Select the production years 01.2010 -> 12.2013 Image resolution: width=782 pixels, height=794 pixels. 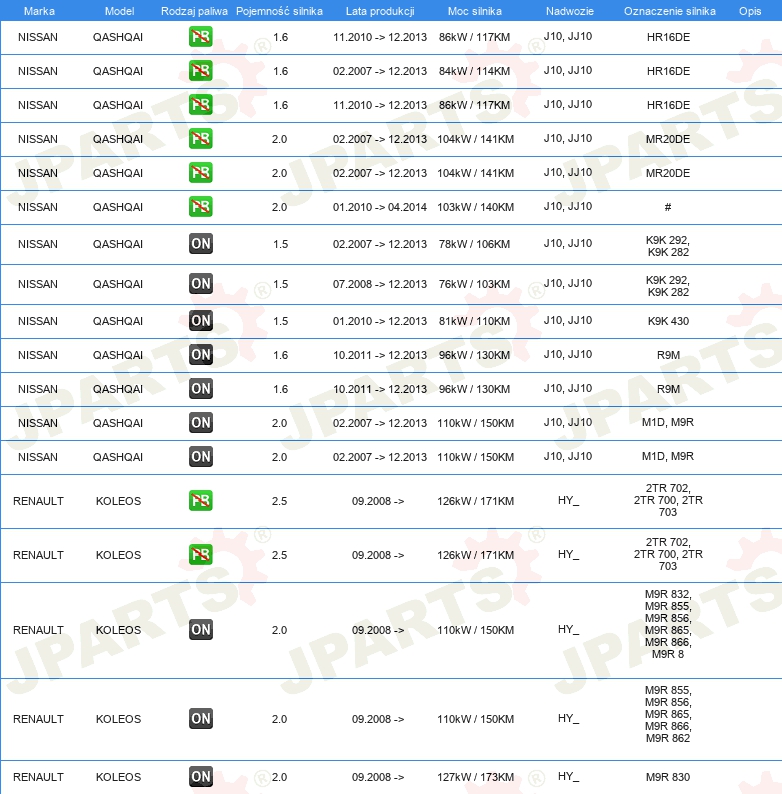click(x=380, y=321)
